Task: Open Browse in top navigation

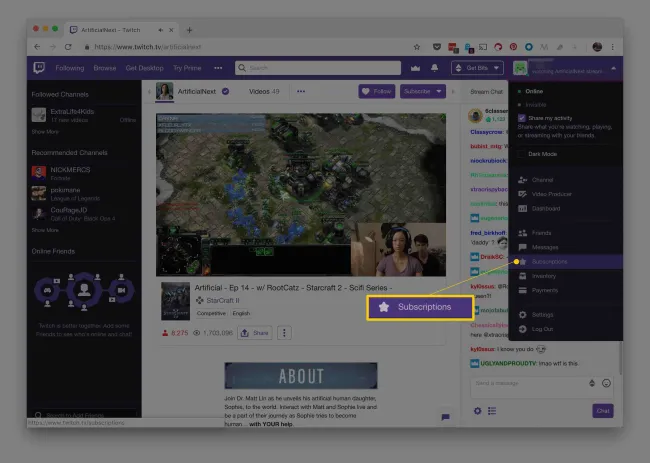Action: (105, 68)
